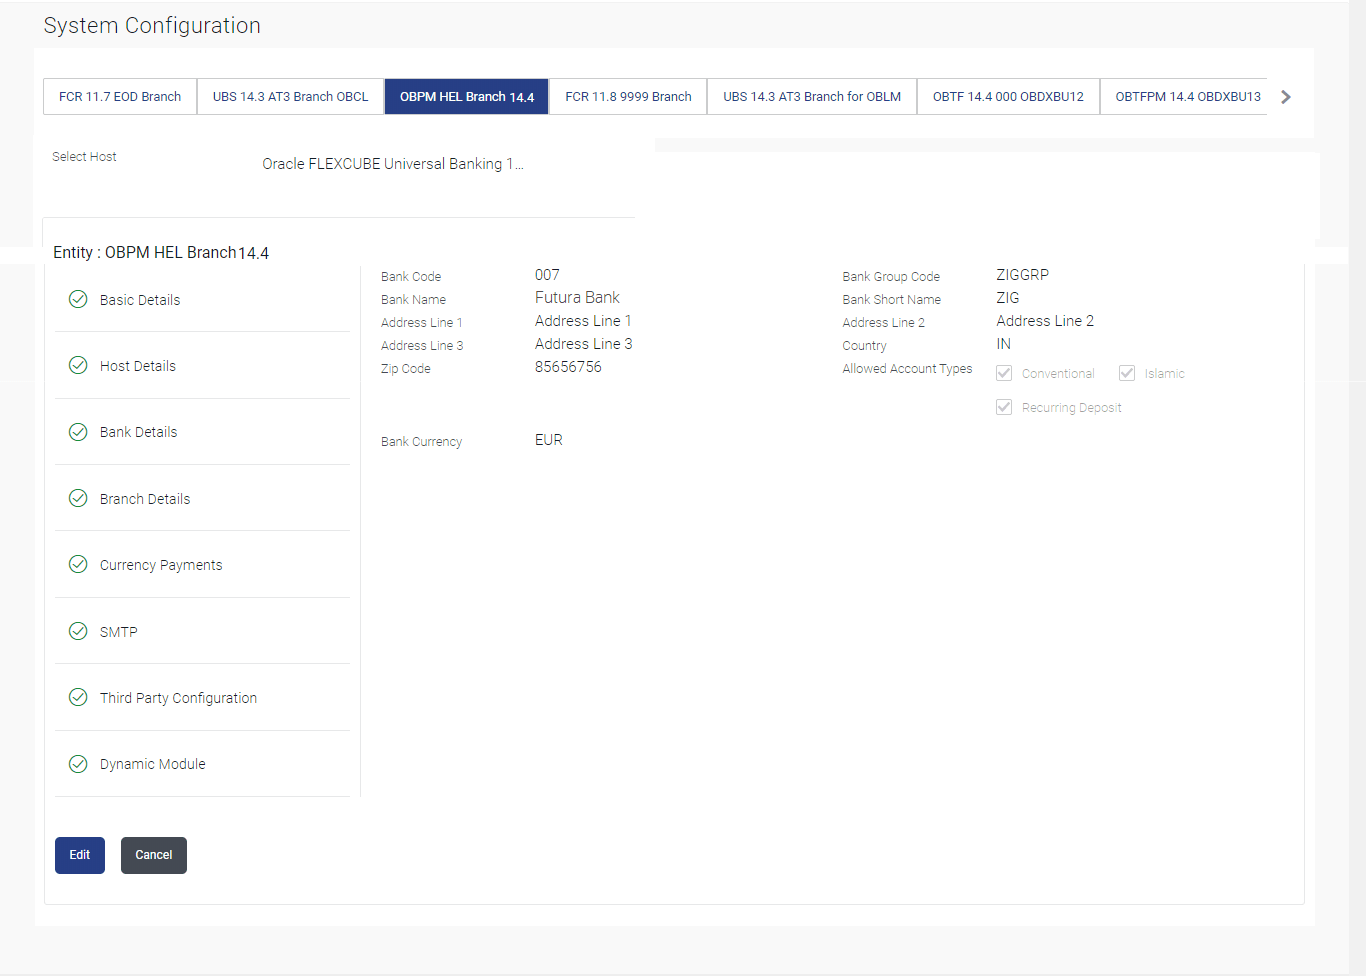Click the Basic Details checkmark icon
Screen dimensions: 1366x976
(78, 299)
